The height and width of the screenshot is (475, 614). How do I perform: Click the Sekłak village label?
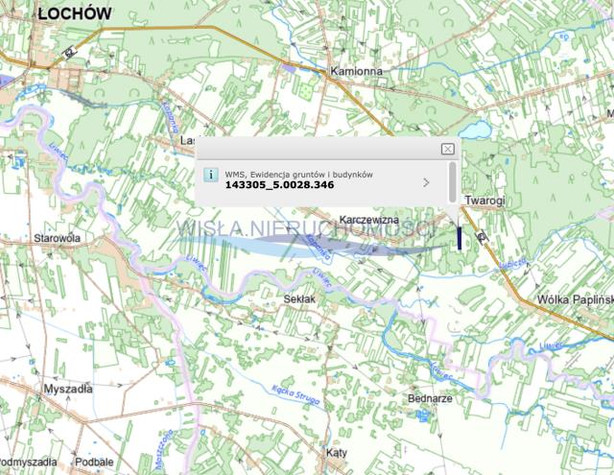(299, 299)
